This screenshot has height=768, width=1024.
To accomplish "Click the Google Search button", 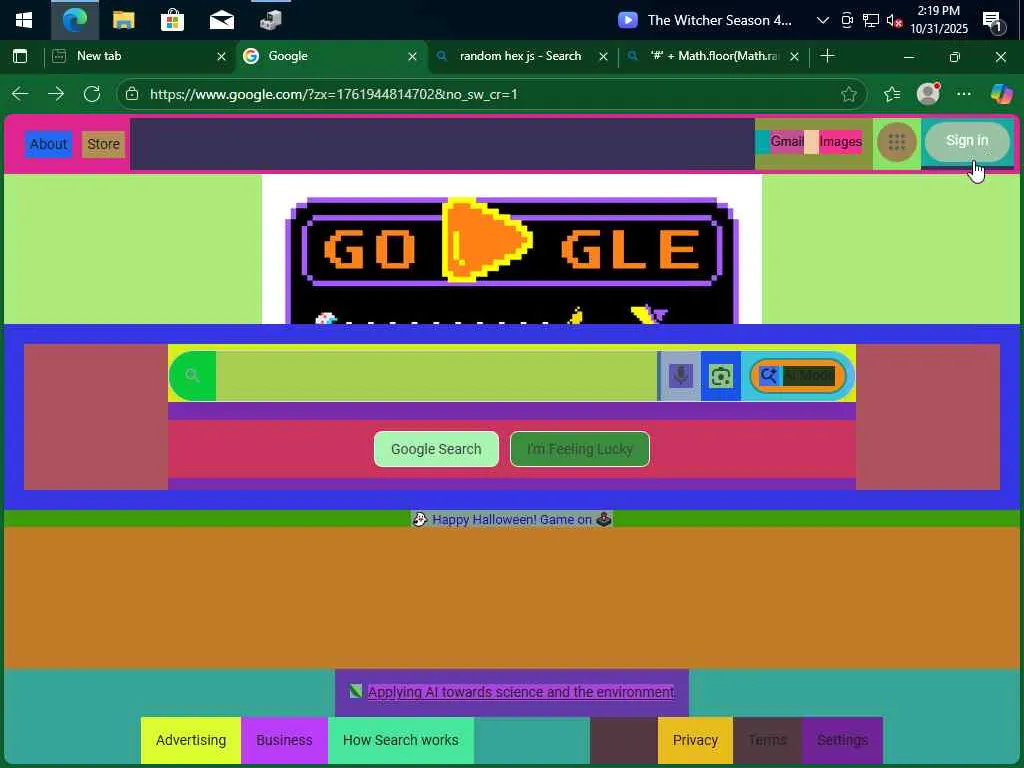I will (436, 449).
